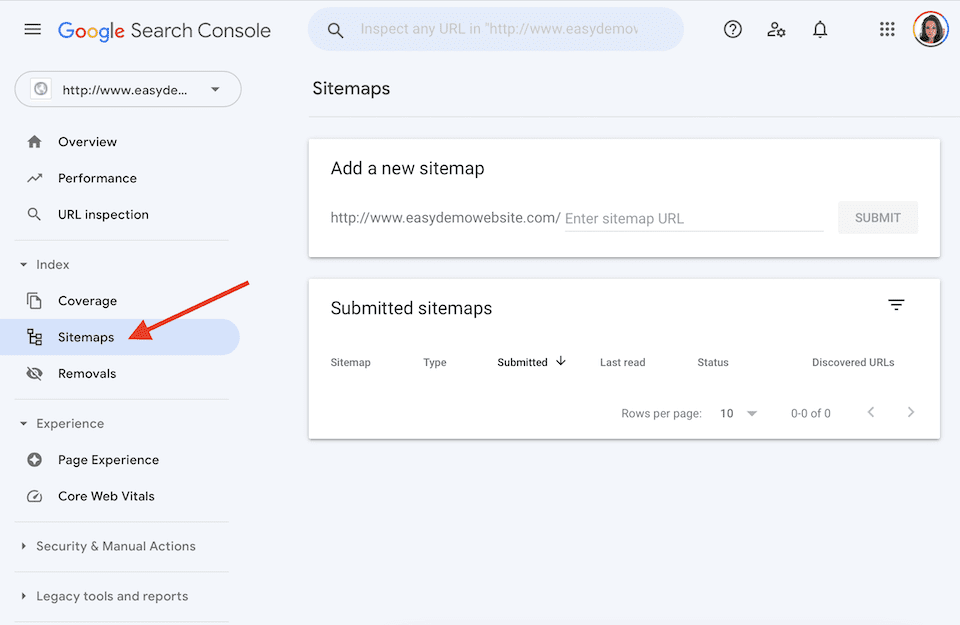Open the property selector dropdown
The image size is (960, 625).
pyautogui.click(x=215, y=89)
